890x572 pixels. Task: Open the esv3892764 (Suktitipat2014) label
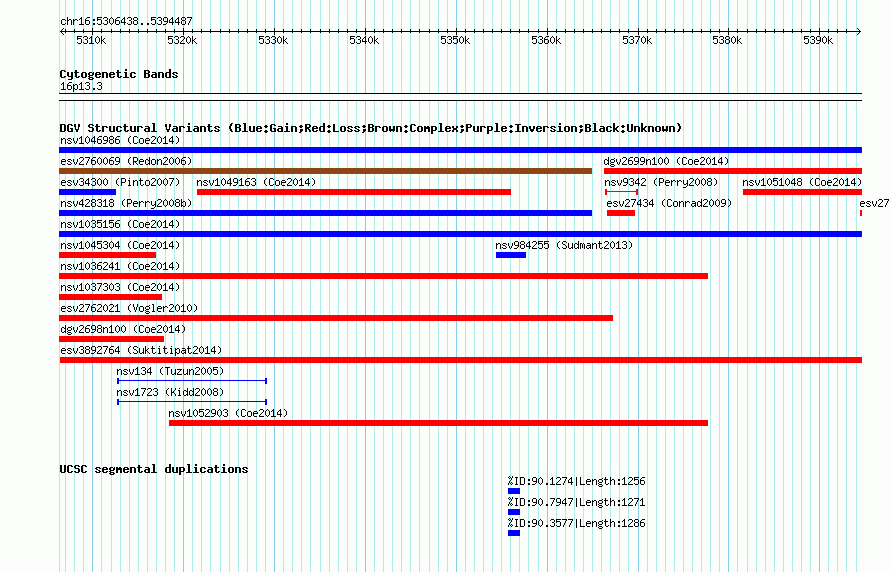pyautogui.click(x=141, y=350)
